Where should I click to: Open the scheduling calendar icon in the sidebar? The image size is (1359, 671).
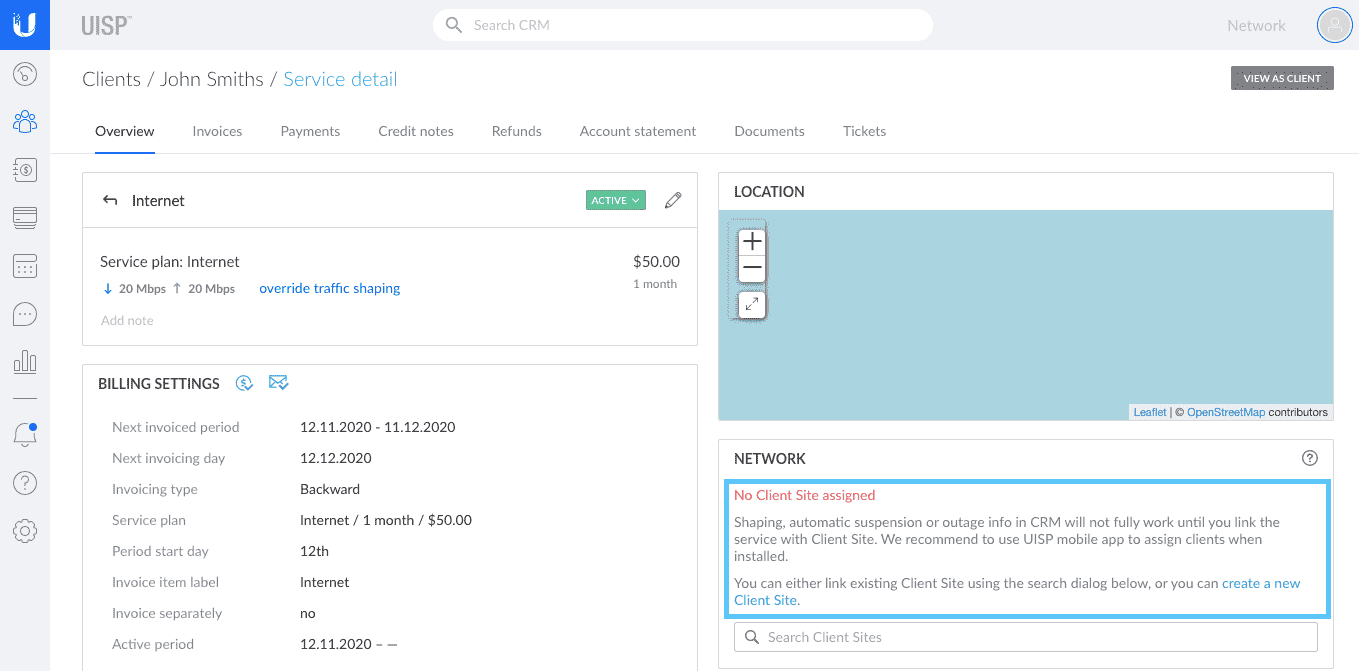tap(25, 266)
